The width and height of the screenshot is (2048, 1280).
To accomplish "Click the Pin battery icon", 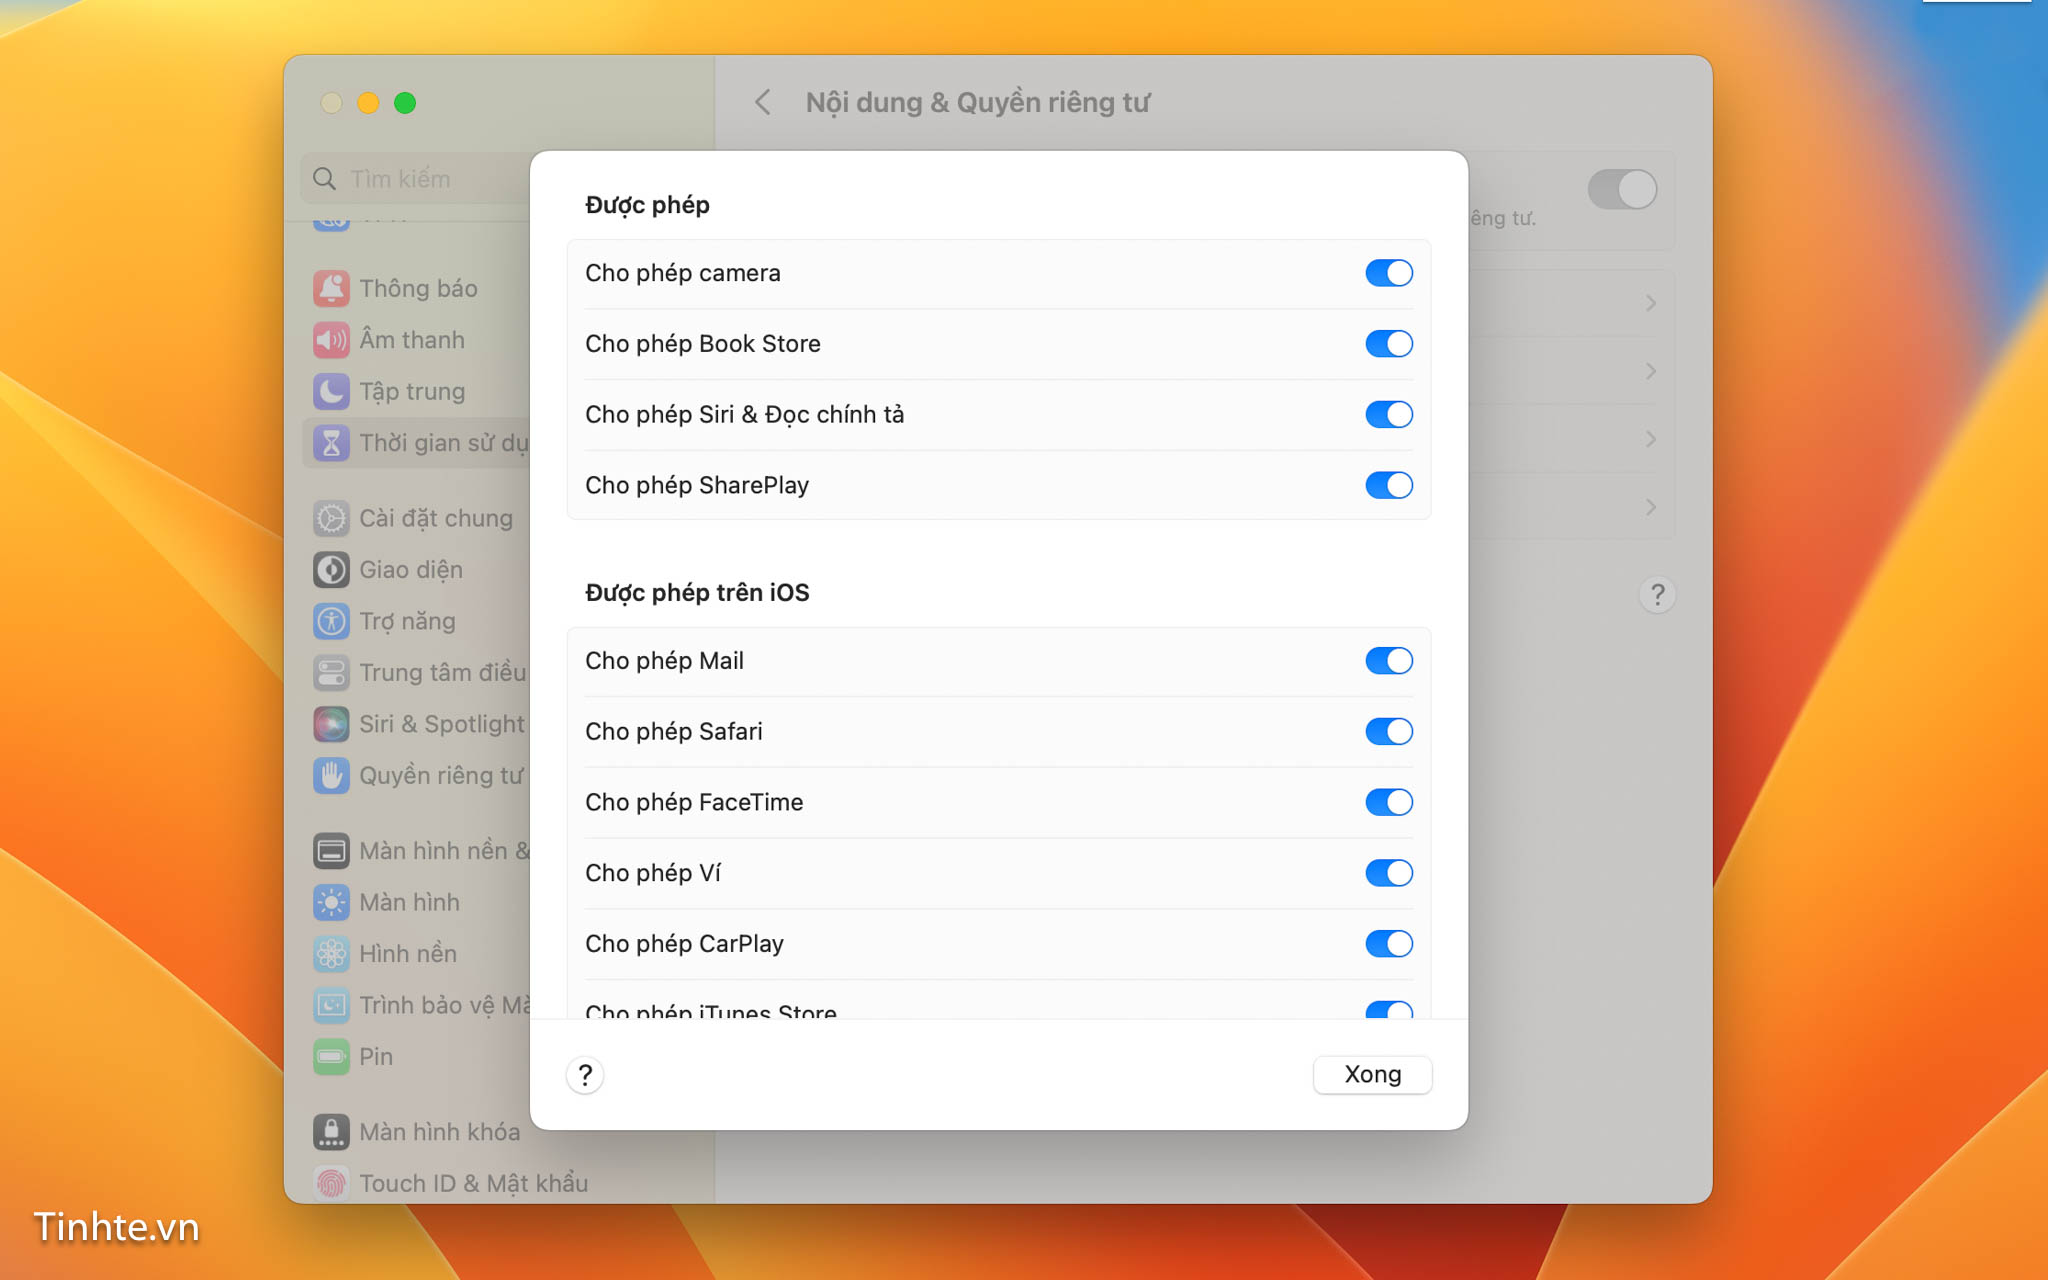I will (x=331, y=1057).
